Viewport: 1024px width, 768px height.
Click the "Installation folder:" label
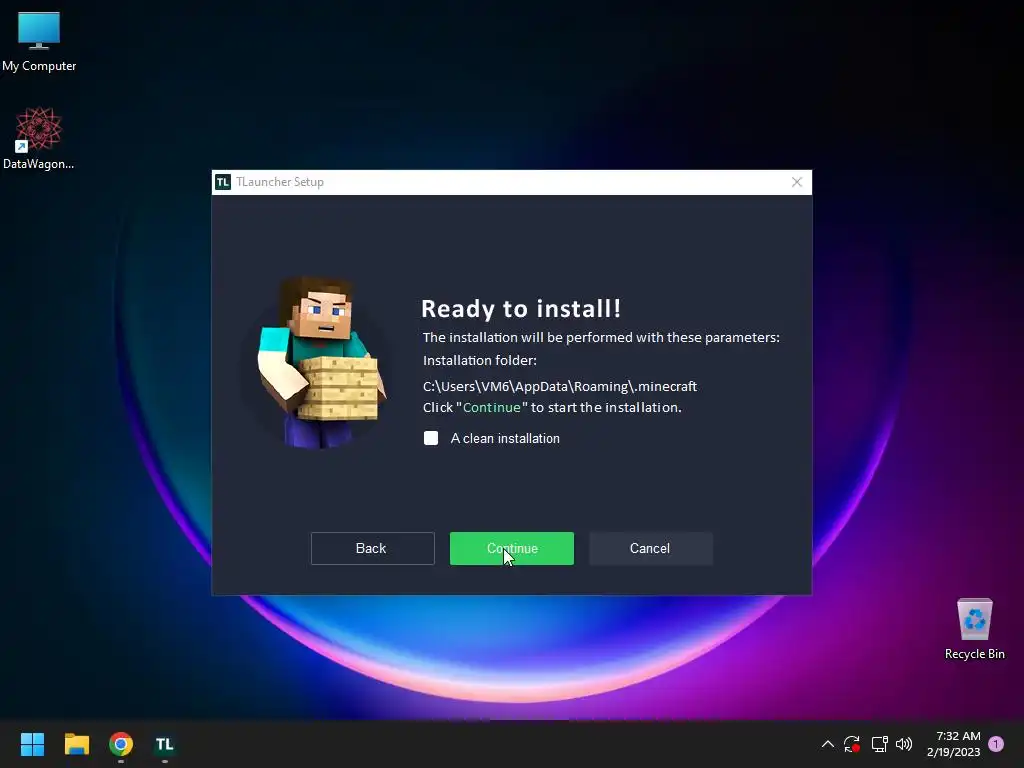coord(479,360)
